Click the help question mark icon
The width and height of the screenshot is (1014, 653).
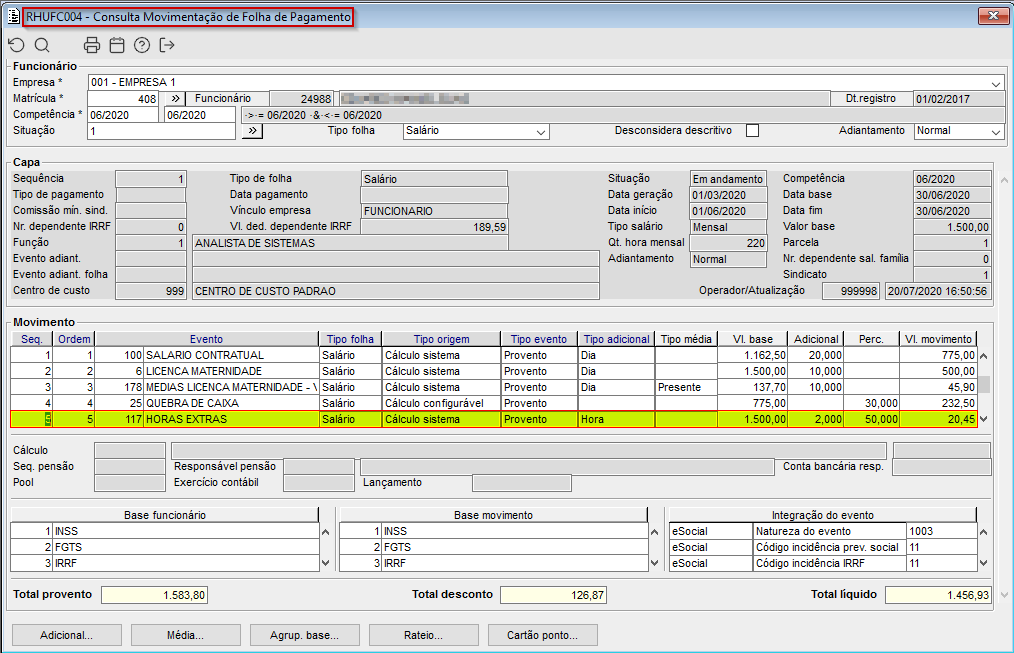coord(142,45)
